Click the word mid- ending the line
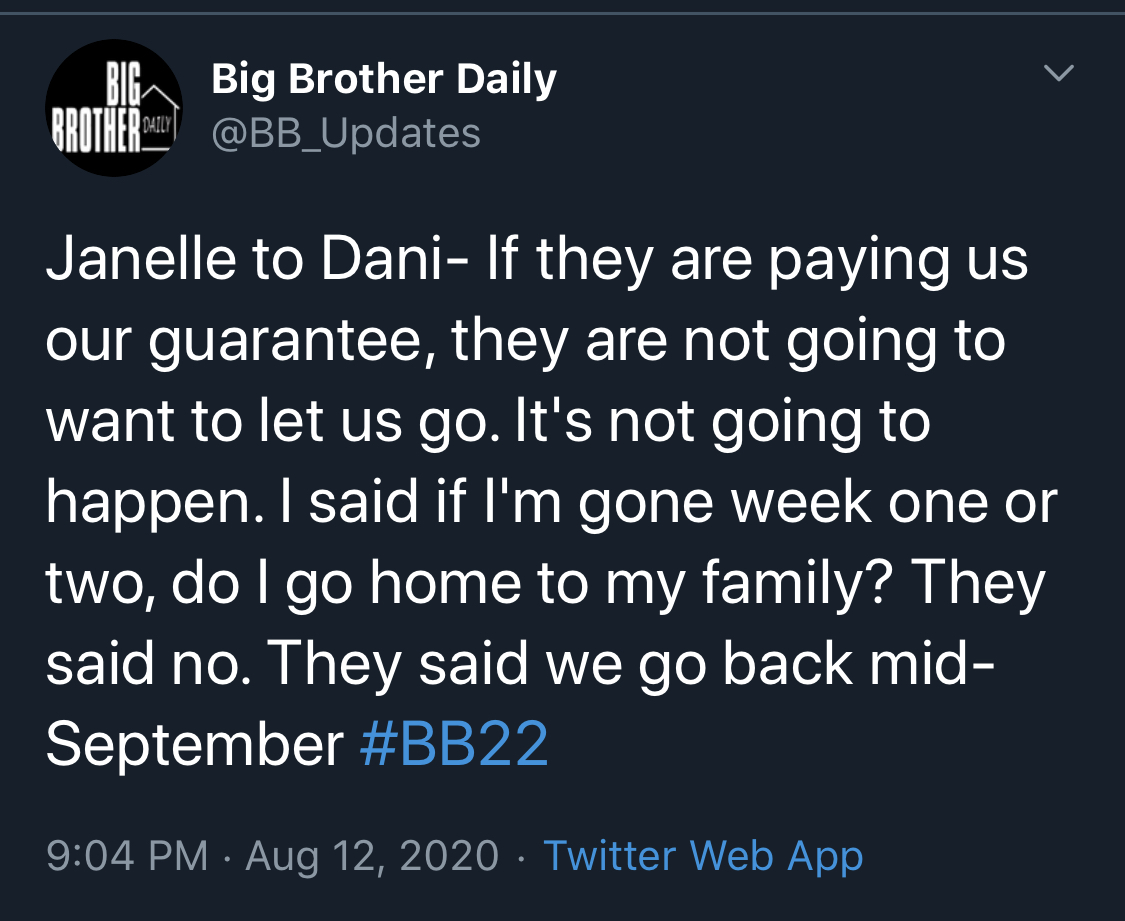This screenshot has height=921, width=1125. [932, 663]
